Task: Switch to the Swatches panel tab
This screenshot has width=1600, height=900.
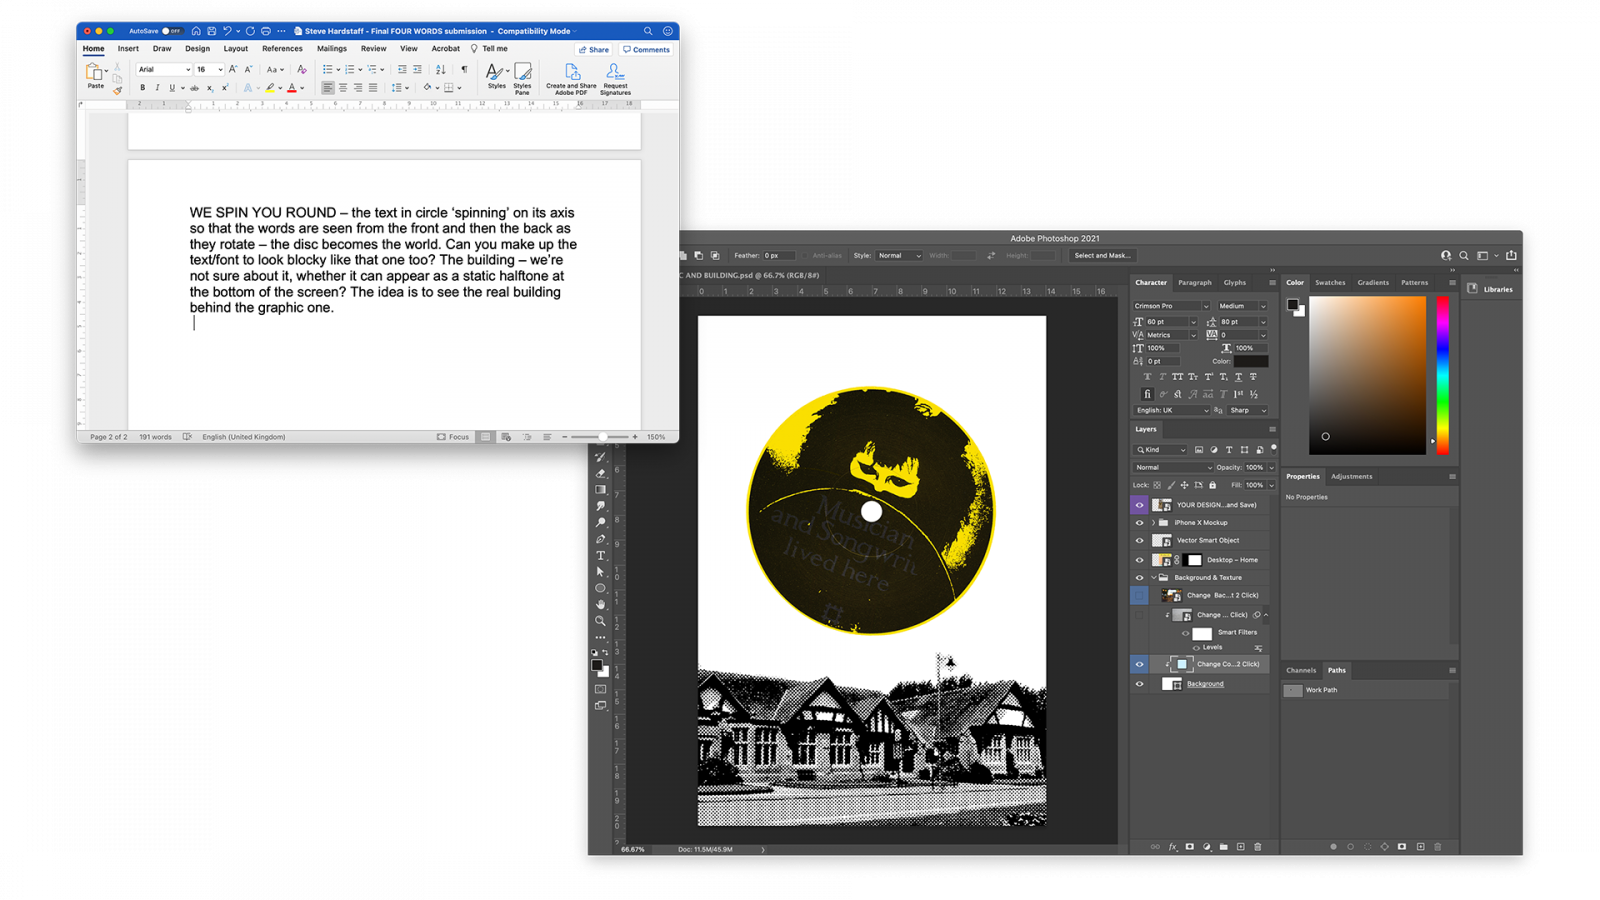Action: [x=1329, y=283]
